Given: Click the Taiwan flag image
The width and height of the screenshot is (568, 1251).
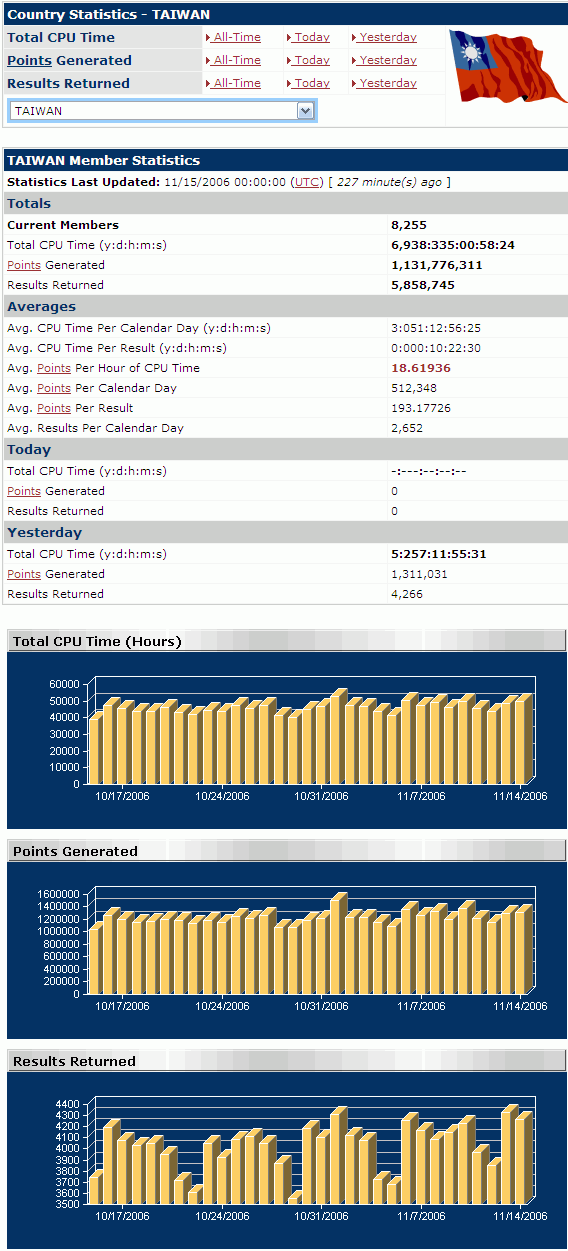Looking at the screenshot, I should [x=506, y=65].
